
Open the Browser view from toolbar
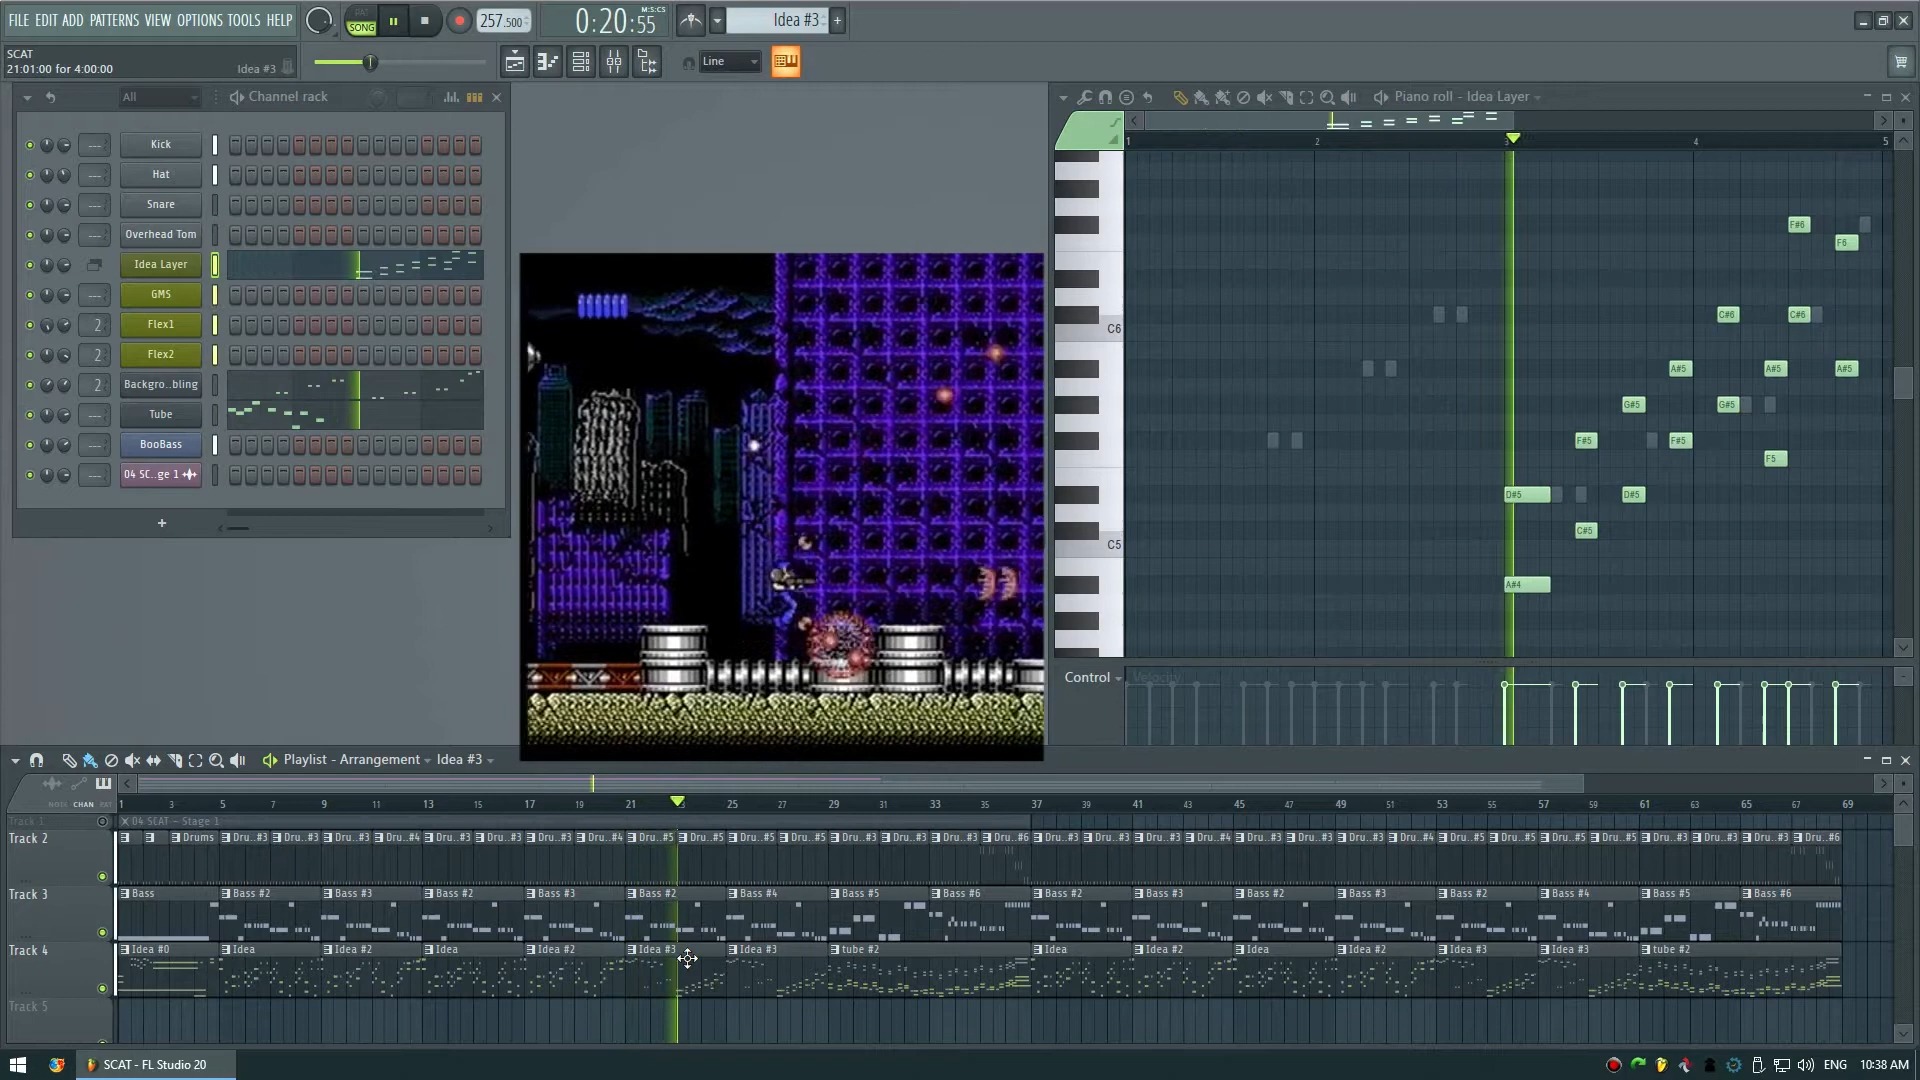647,62
